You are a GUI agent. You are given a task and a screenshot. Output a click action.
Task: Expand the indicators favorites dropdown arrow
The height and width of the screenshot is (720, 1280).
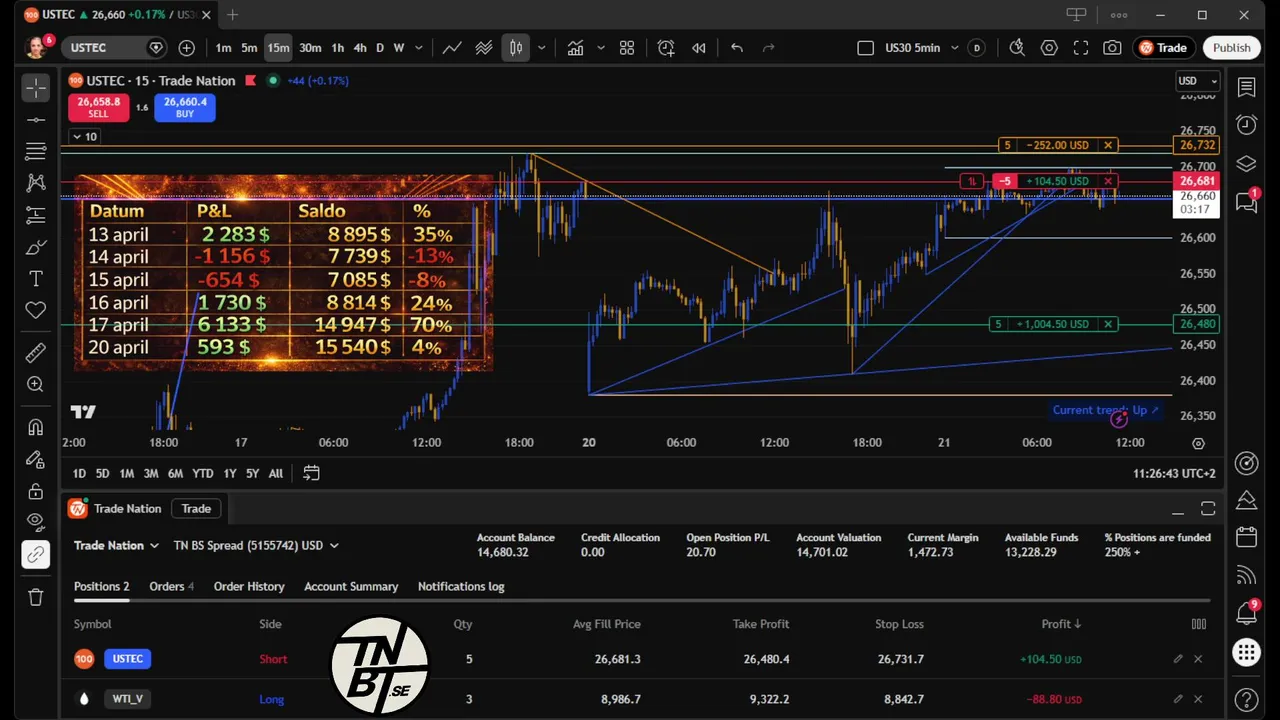point(601,48)
